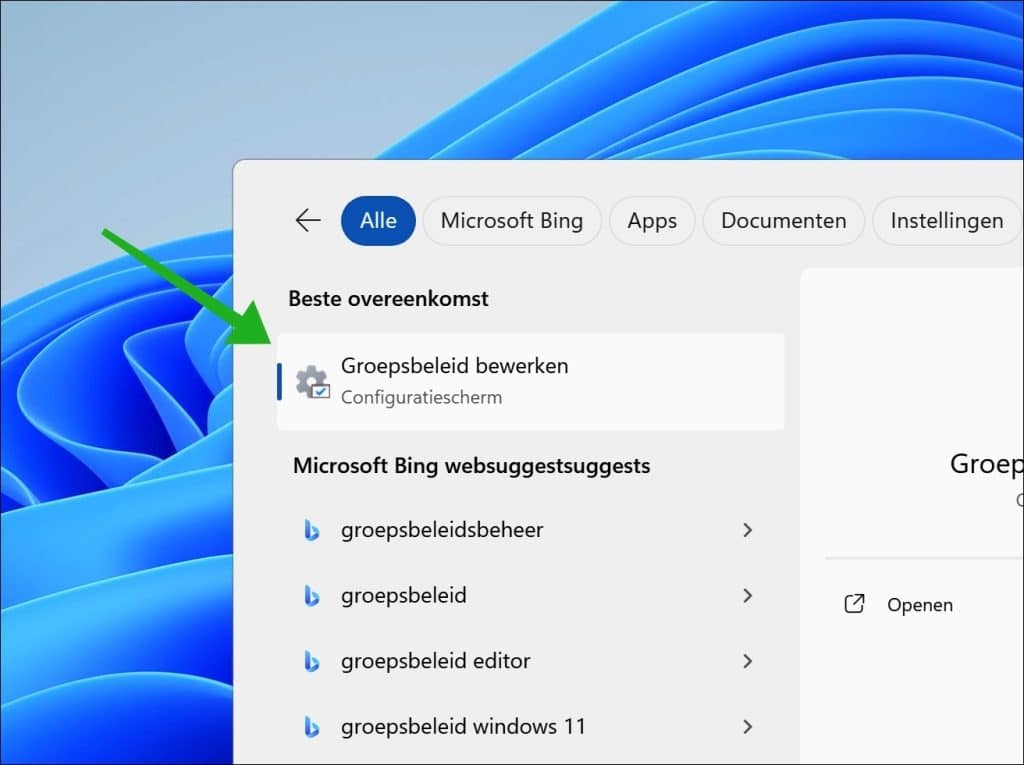Screen dimensions: 1024x765
Task: Expand the groepsbeleid editor suggestion
Action: 748,661
